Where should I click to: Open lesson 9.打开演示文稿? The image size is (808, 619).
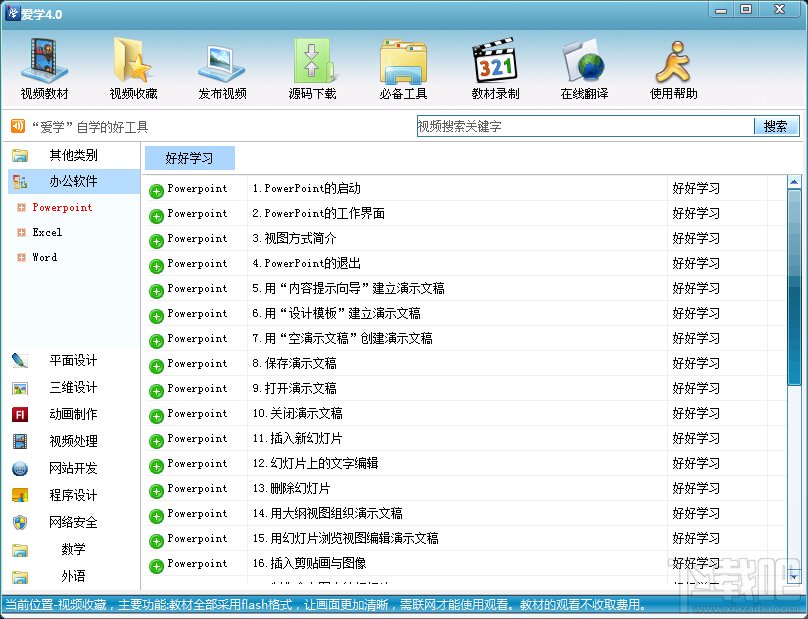click(x=294, y=388)
